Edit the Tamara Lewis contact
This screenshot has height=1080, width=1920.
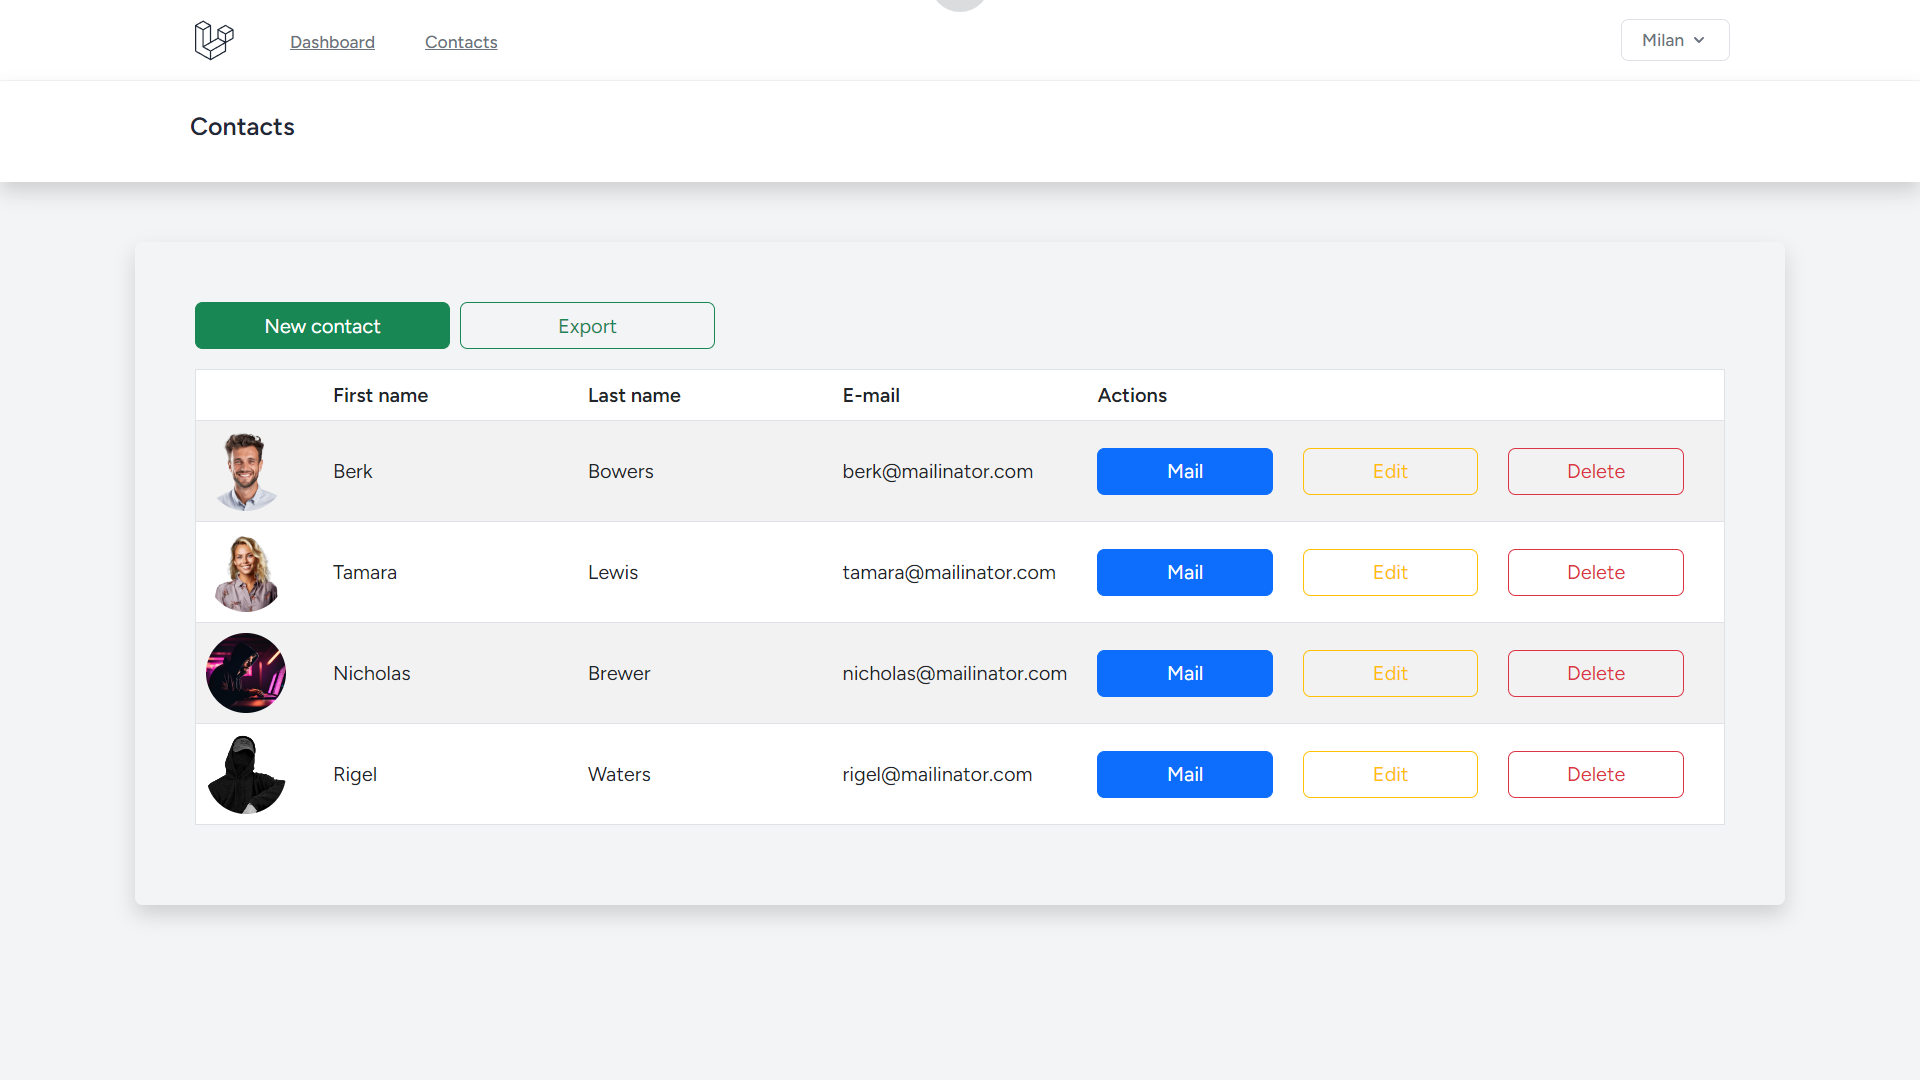[1389, 573]
